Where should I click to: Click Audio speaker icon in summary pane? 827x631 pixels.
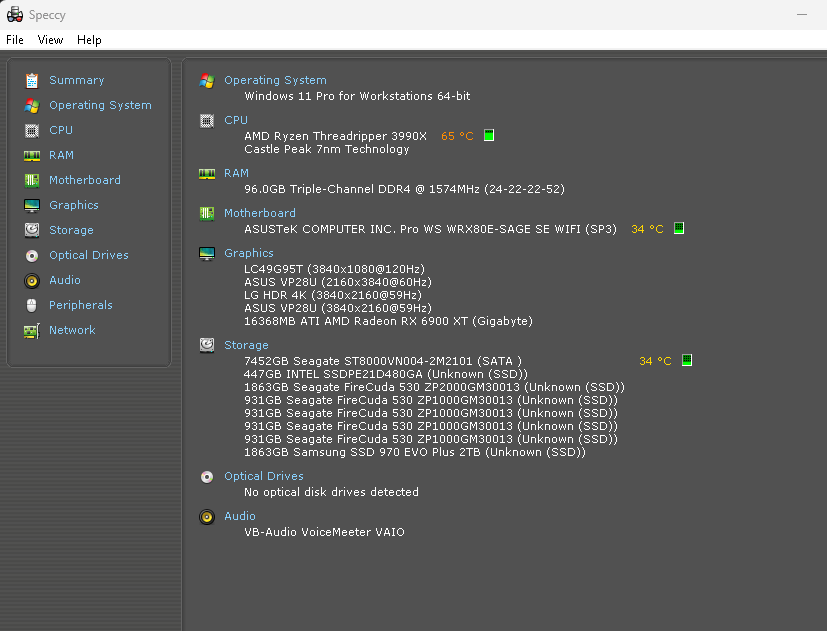click(207, 517)
